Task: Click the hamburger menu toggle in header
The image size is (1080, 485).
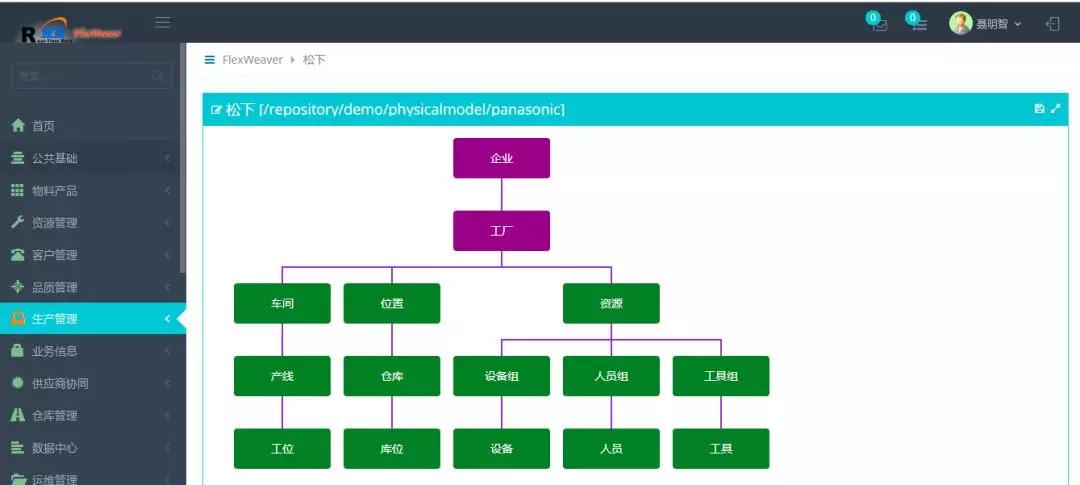Action: pos(163,22)
